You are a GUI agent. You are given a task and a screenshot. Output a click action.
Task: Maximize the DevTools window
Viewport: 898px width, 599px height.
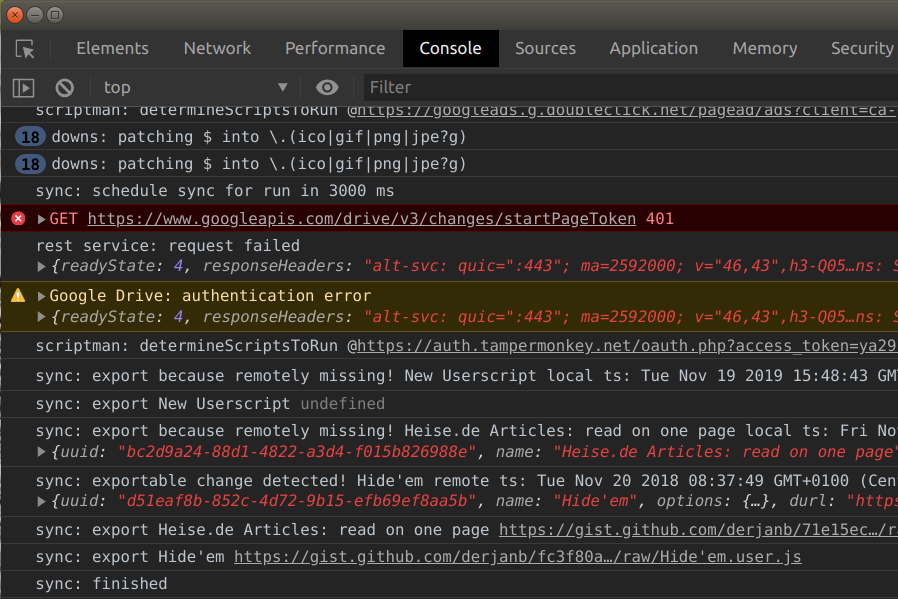tap(55, 15)
